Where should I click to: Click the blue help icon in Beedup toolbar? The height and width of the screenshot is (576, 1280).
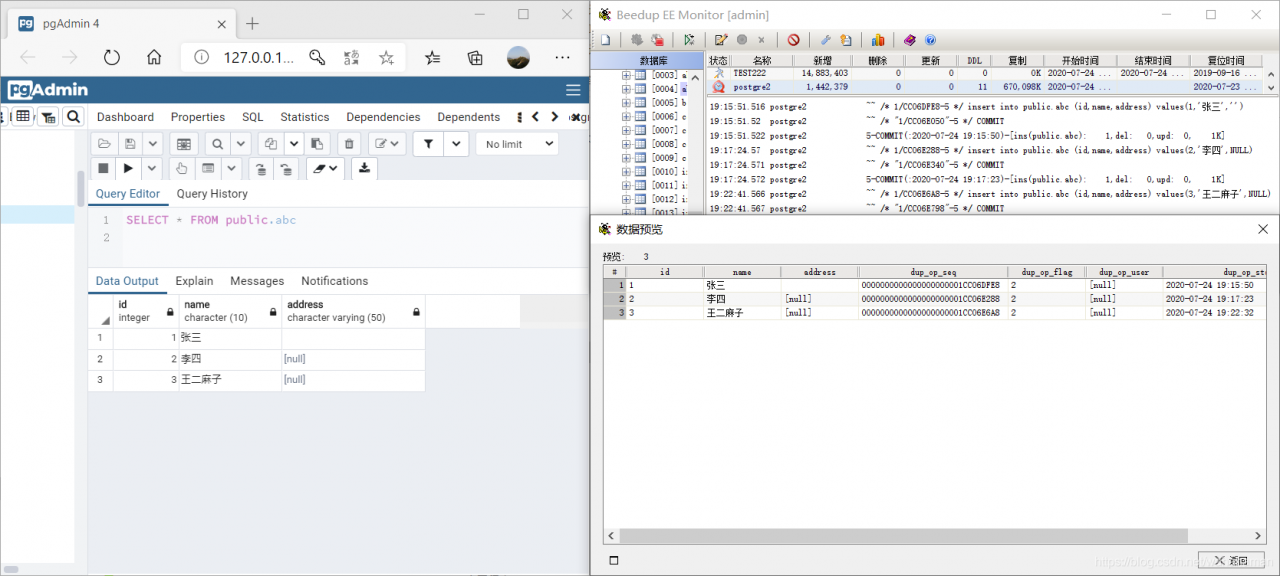(930, 40)
